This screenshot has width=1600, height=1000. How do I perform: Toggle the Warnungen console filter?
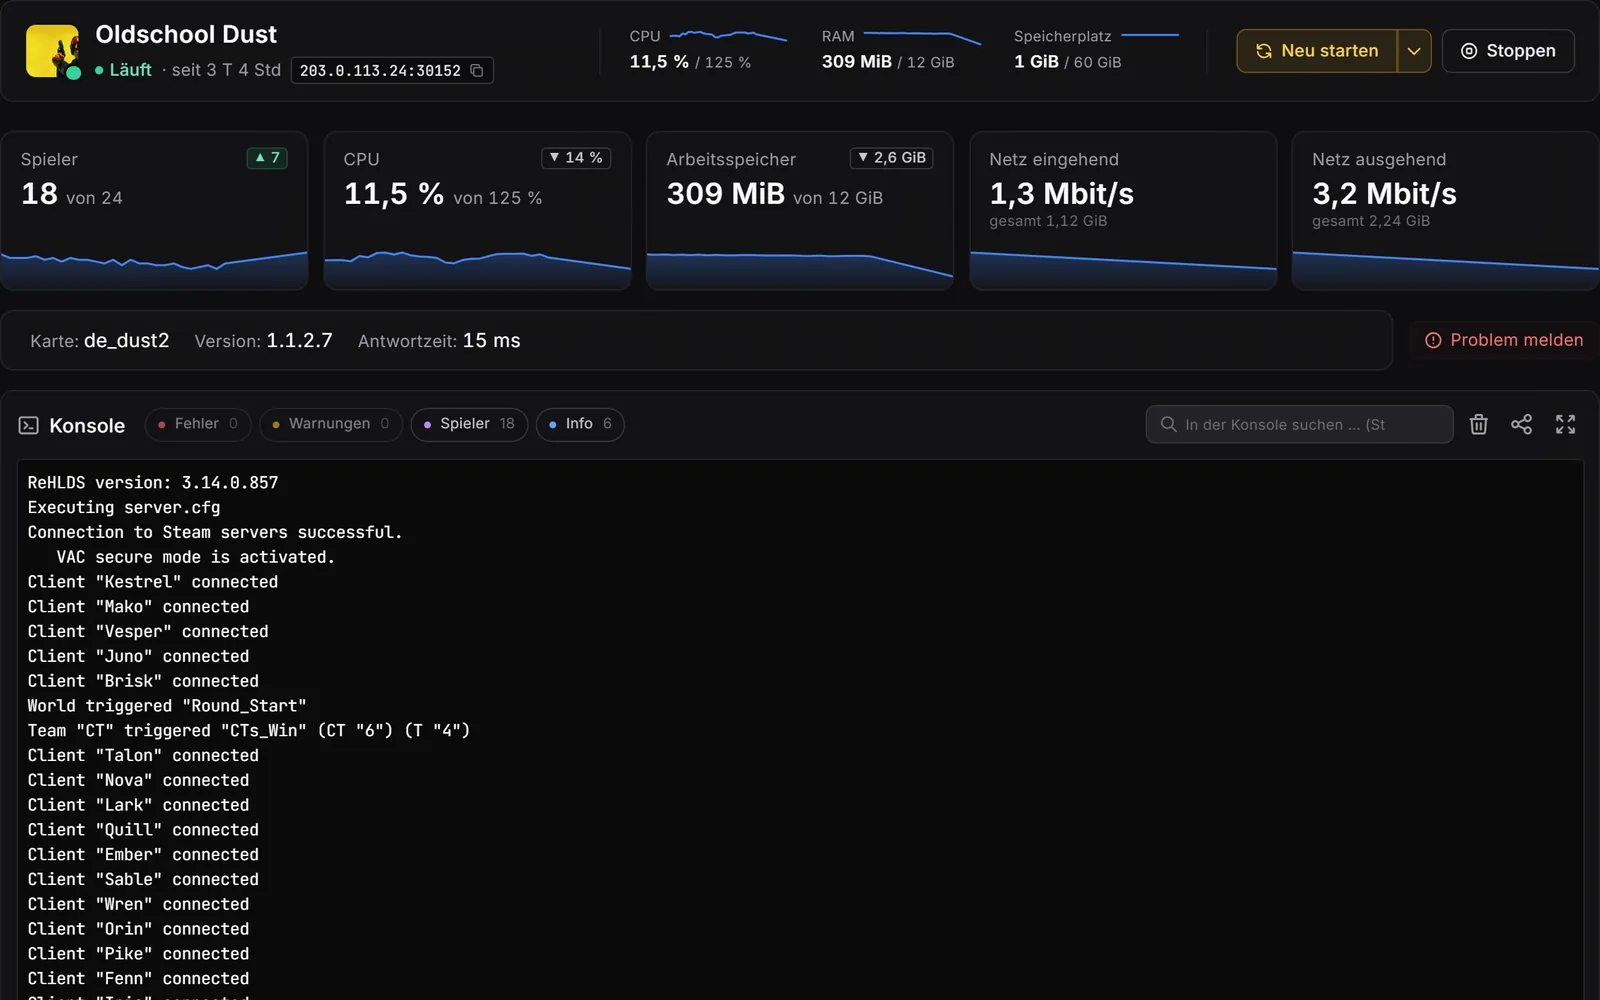click(x=331, y=424)
